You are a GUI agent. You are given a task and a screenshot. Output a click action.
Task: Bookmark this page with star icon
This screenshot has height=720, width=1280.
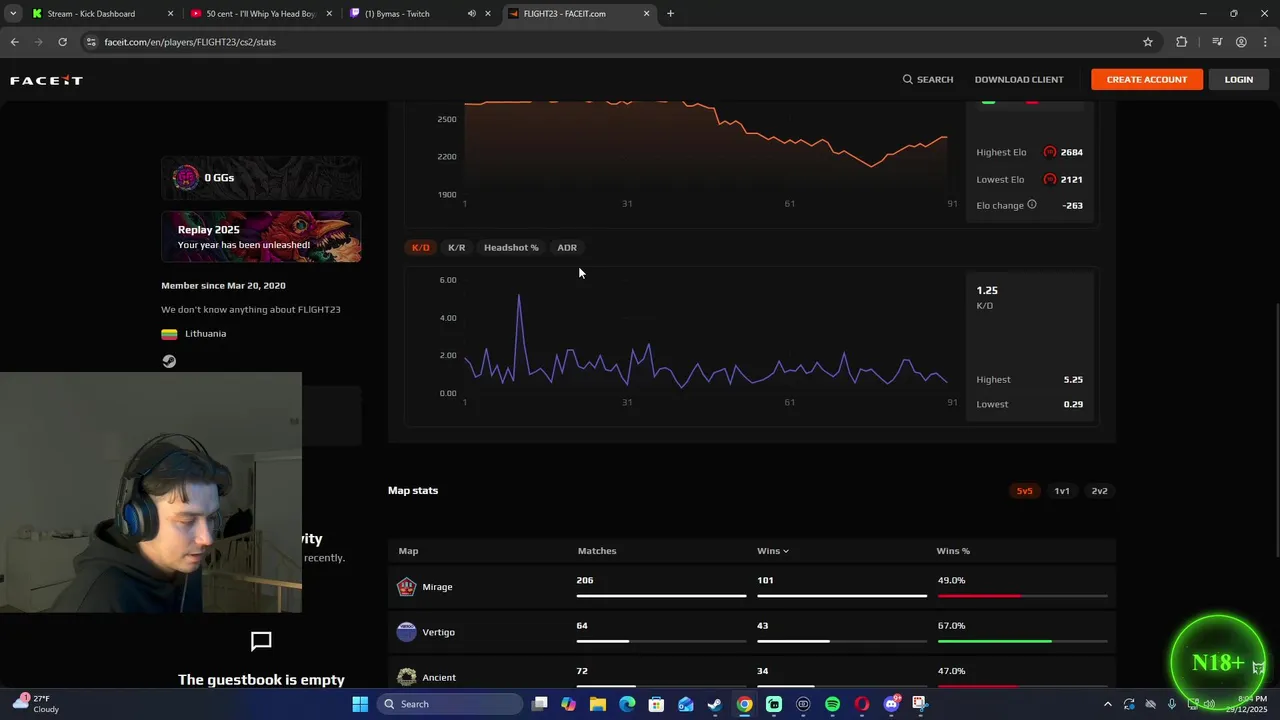coord(1148,42)
